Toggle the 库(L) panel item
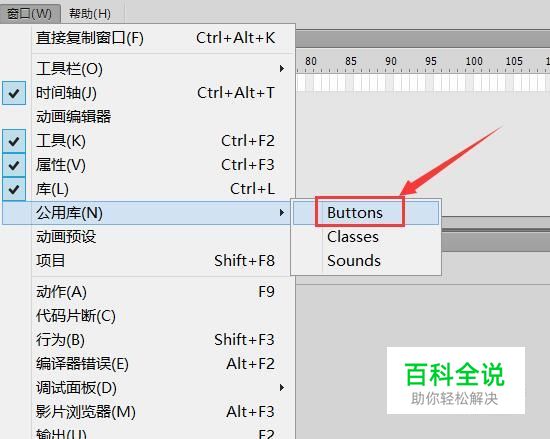Image resolution: width=550 pixels, height=439 pixels. click(x=148, y=189)
